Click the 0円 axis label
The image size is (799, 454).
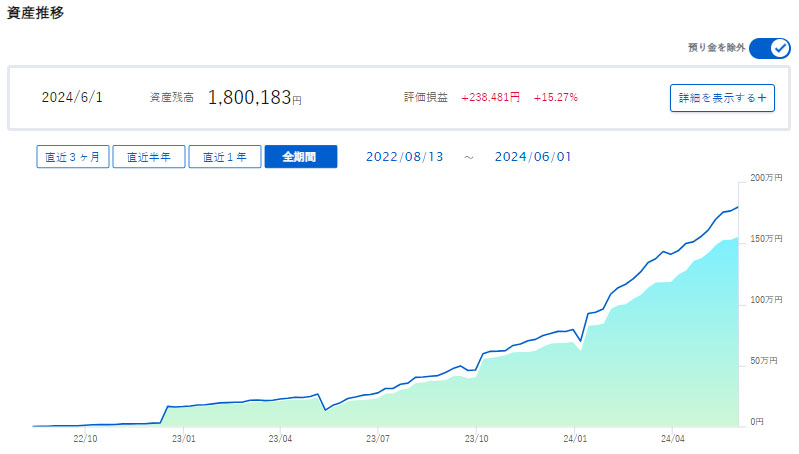coord(759,422)
